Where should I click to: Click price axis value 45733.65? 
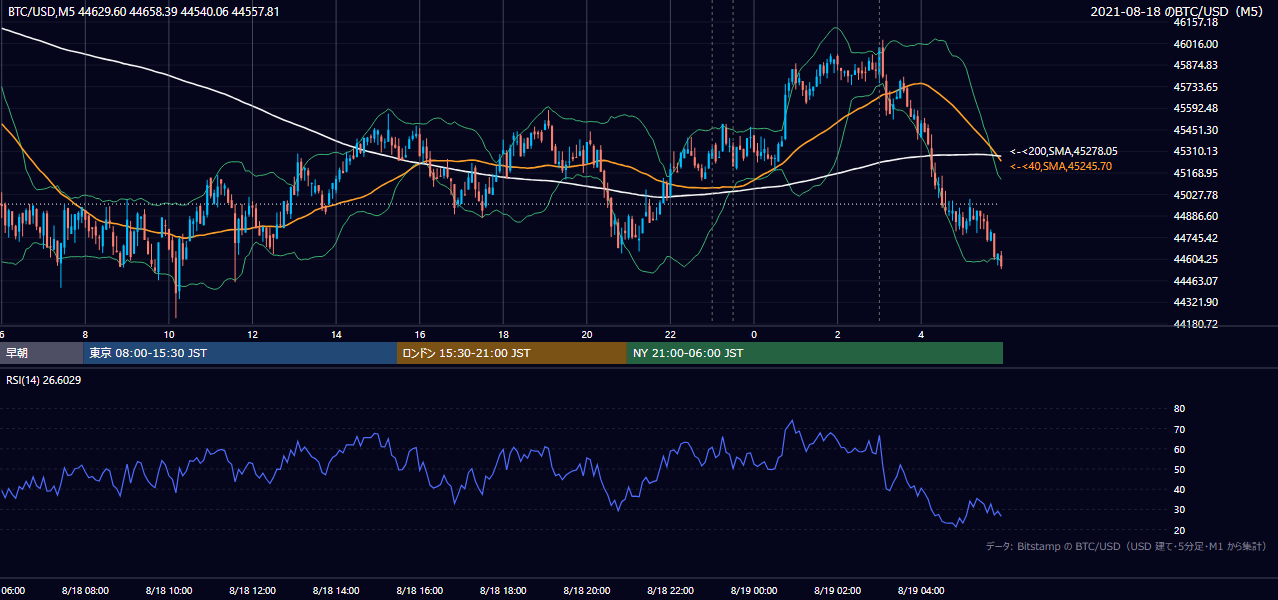[x=1195, y=87]
